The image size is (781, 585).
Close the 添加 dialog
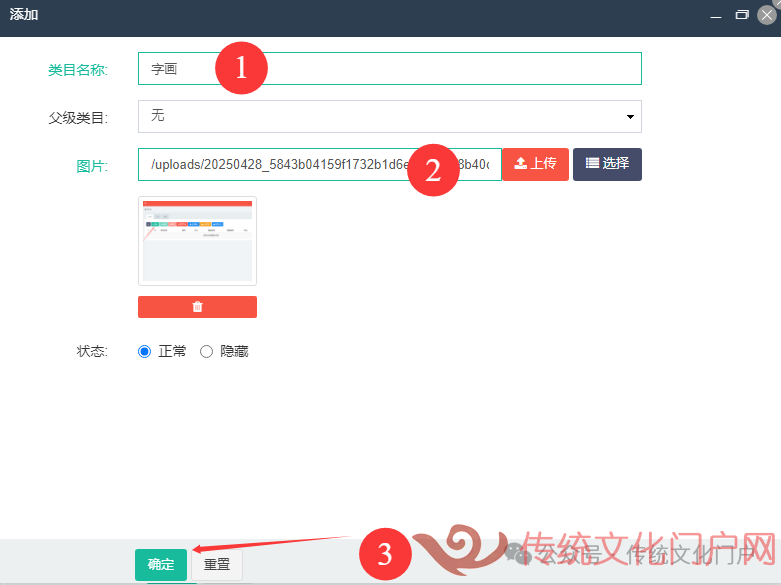[x=767, y=15]
